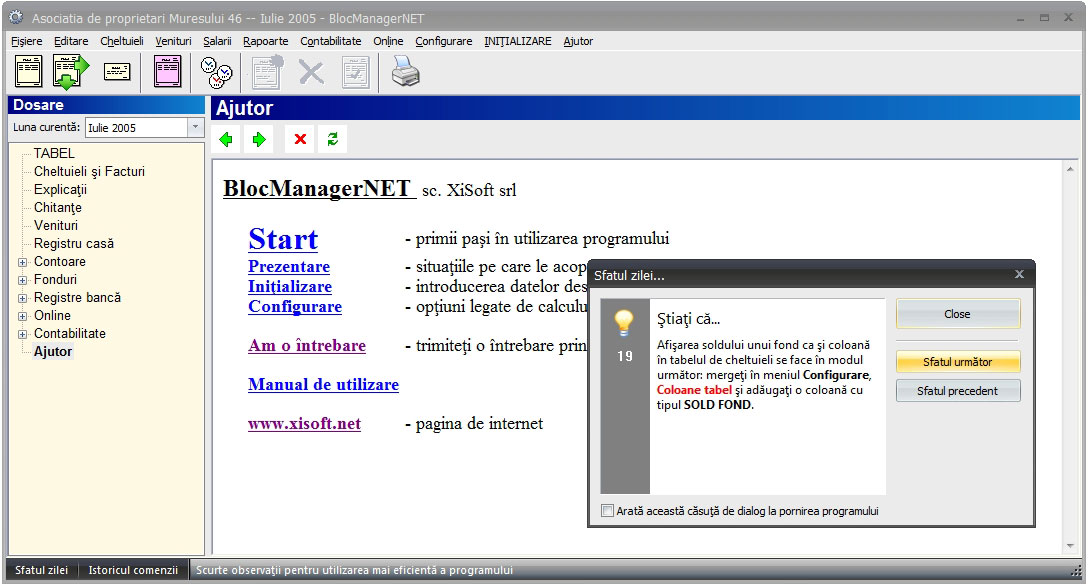
Task: Switch to the Istoricul comenzii tab
Action: [x=133, y=570]
